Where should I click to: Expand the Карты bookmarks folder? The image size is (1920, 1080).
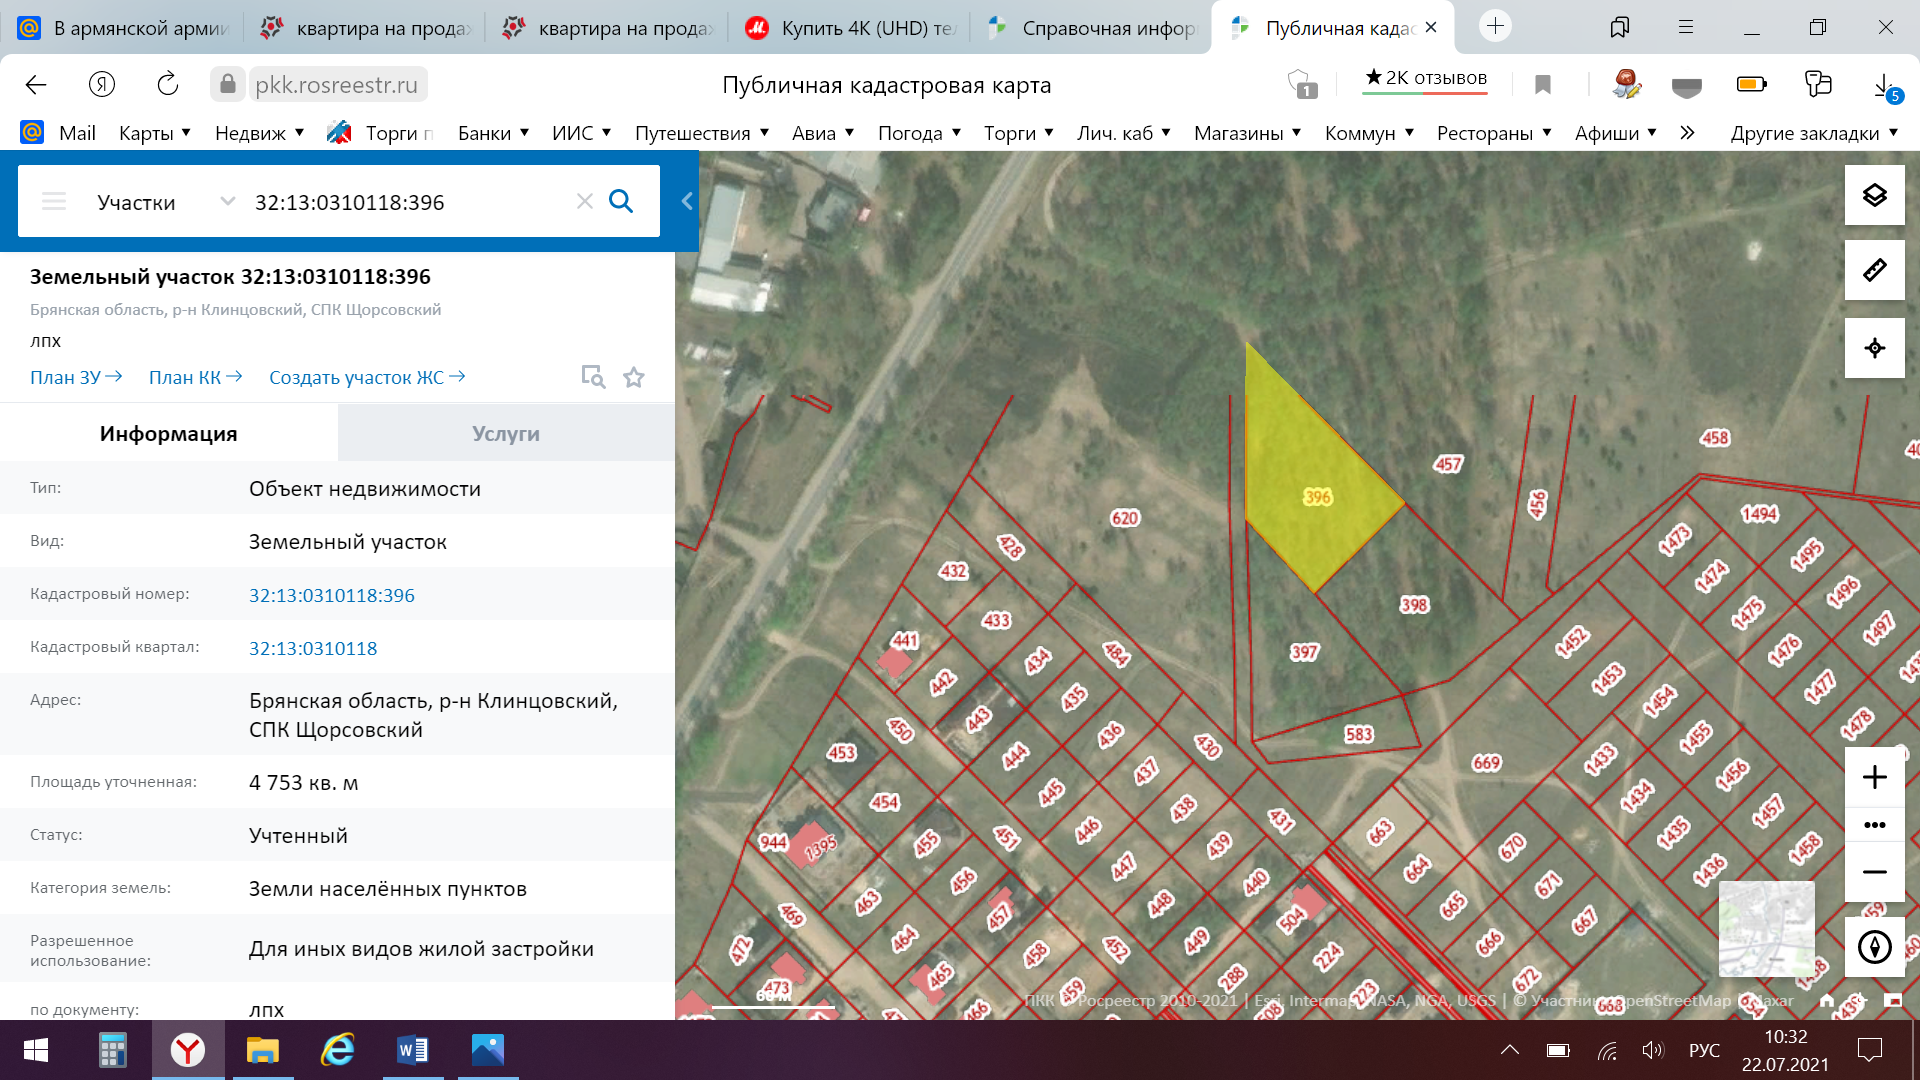[x=155, y=133]
